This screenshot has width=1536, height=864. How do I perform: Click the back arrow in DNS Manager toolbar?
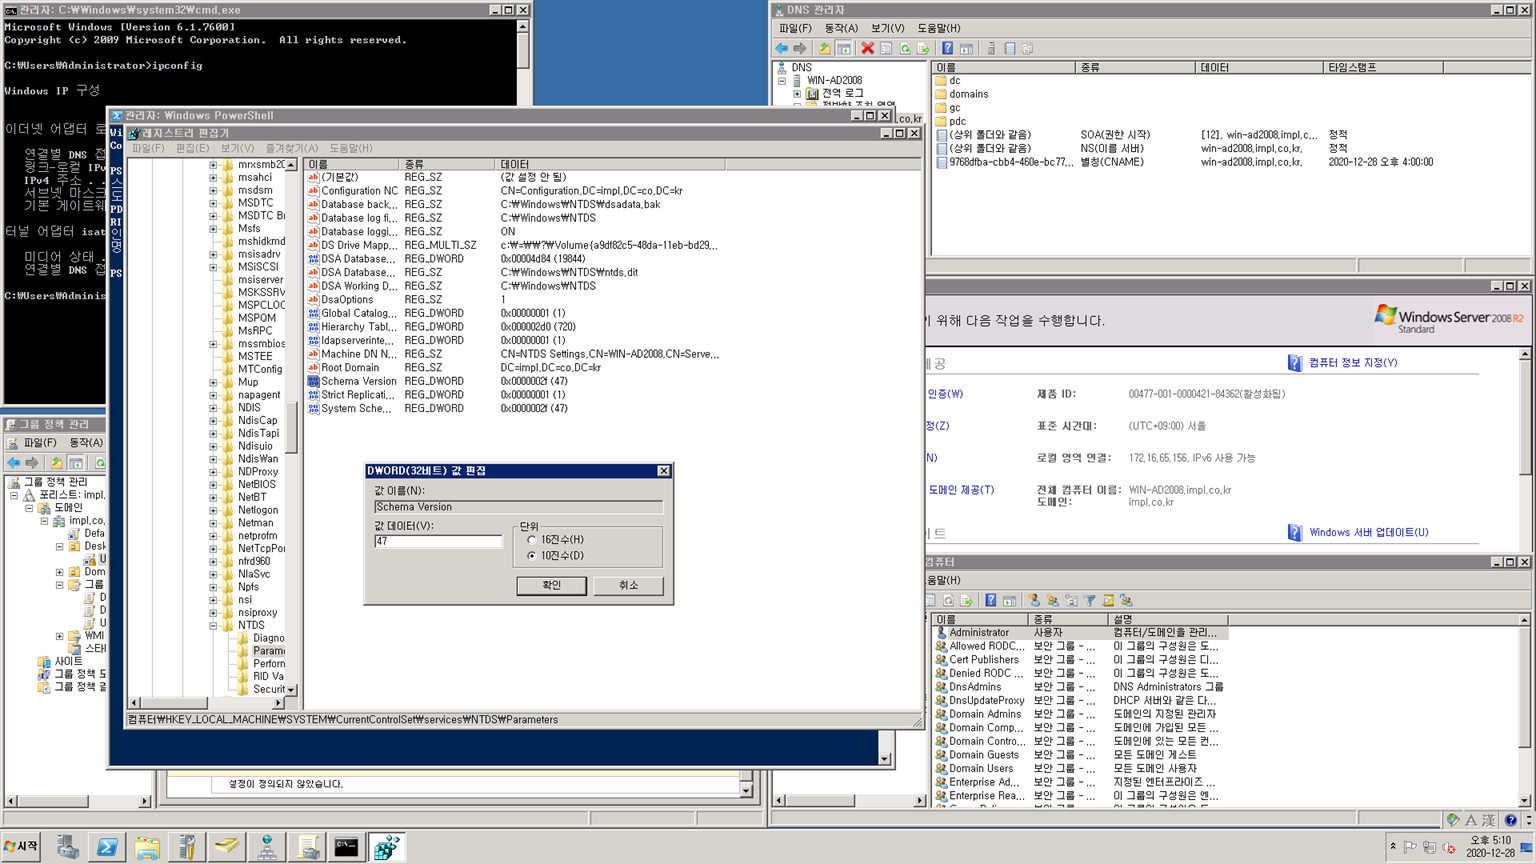pyautogui.click(x=781, y=48)
